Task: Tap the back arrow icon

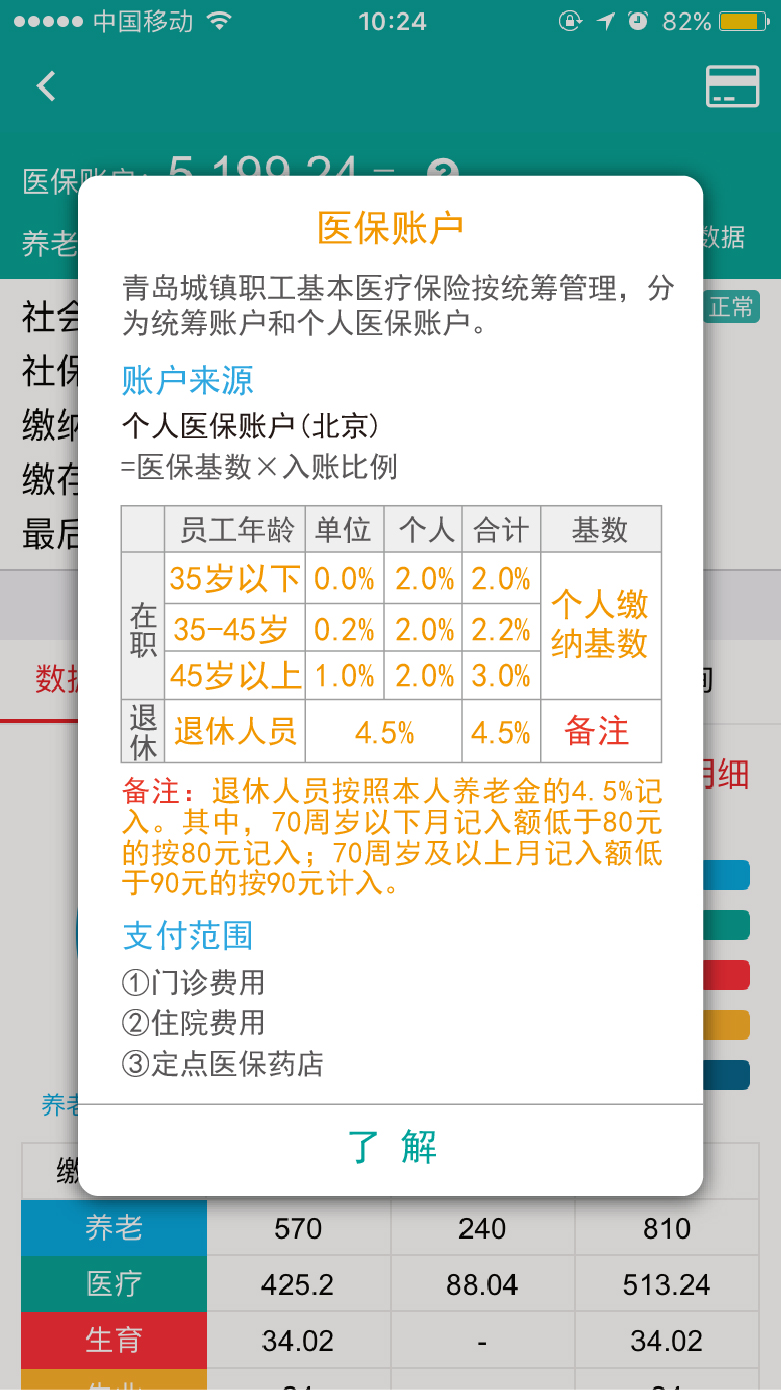Action: tap(45, 86)
